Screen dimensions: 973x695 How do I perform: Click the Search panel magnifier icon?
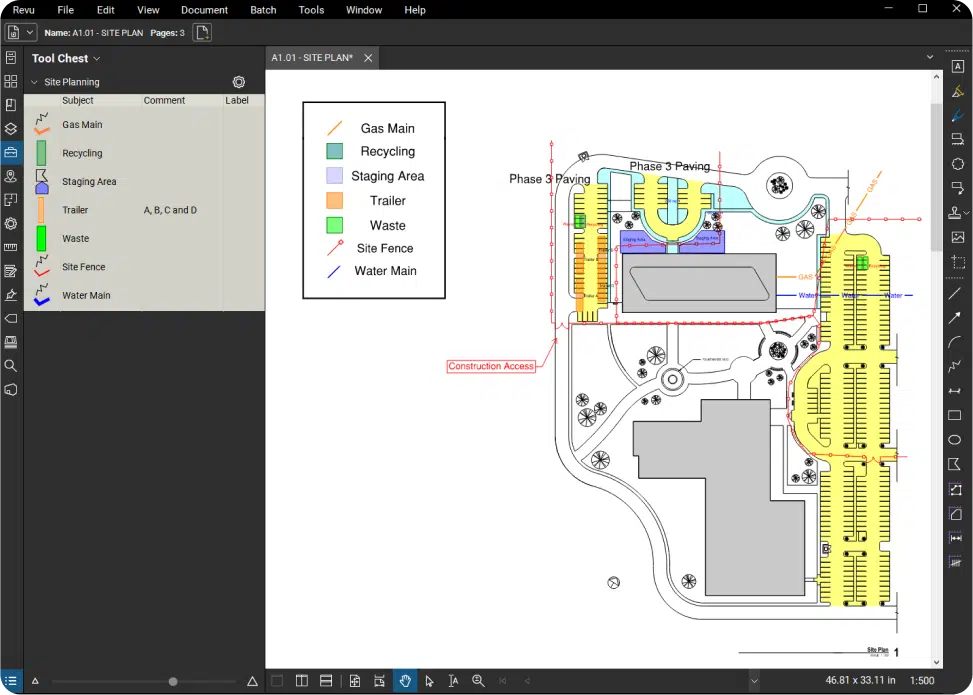click(11, 366)
